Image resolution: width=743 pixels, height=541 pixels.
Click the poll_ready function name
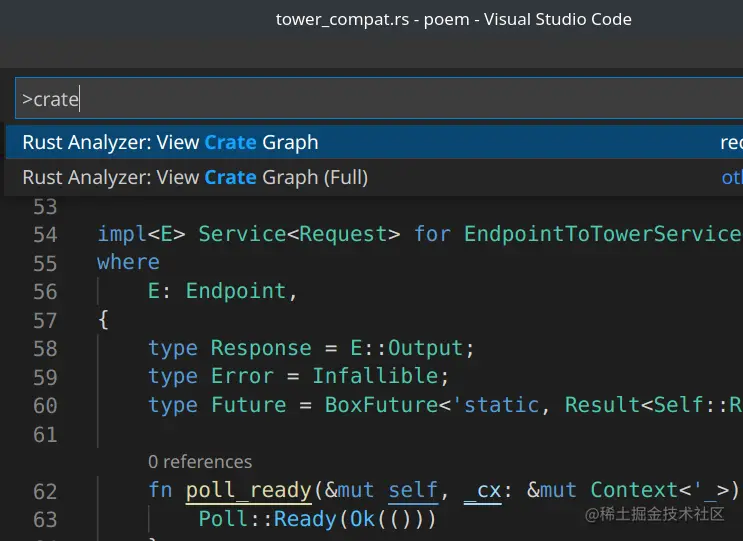pos(248,490)
